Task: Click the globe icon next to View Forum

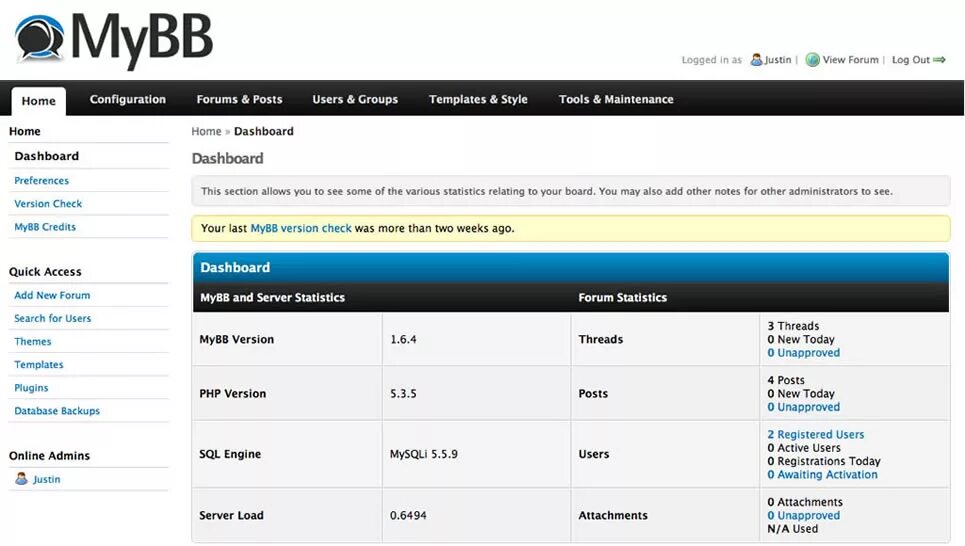Action: [812, 60]
